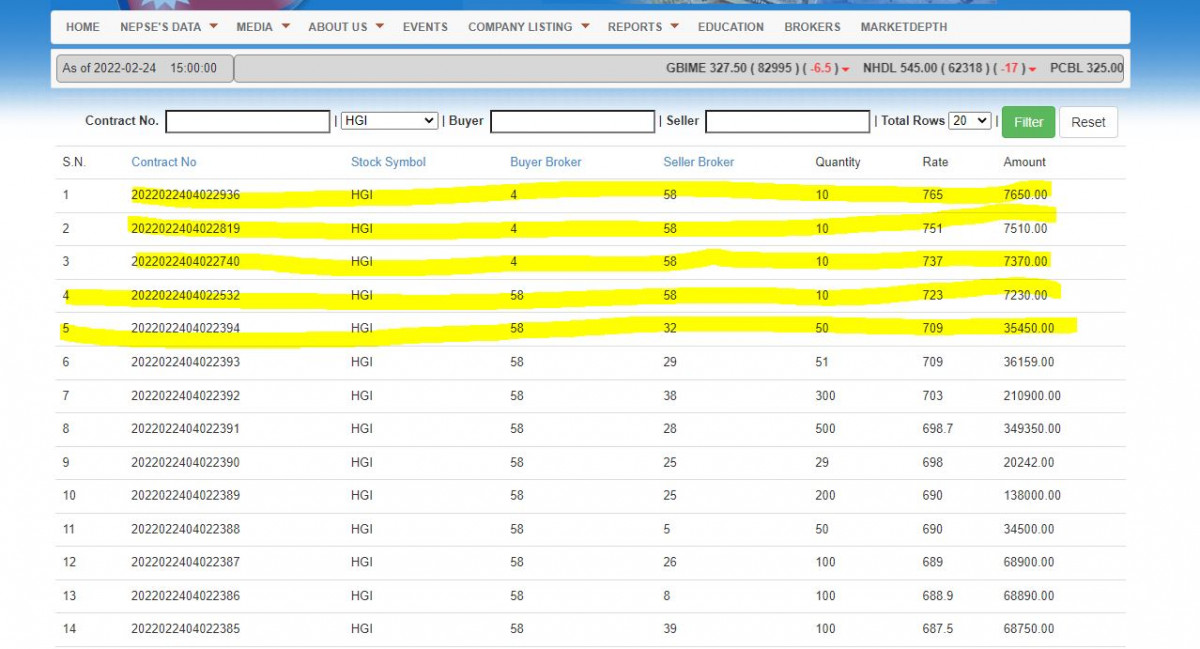Sort by Stock Symbol column header
This screenshot has height=649, width=1200.
pyautogui.click(x=388, y=162)
